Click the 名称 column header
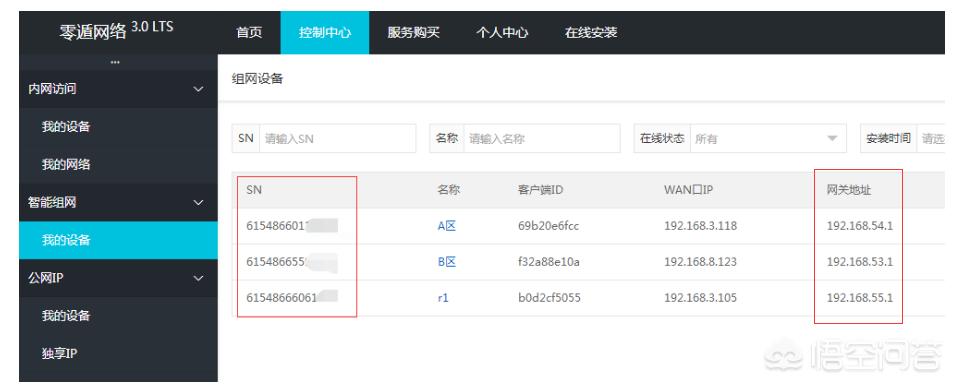This screenshot has height=389, width=959. 448,190
